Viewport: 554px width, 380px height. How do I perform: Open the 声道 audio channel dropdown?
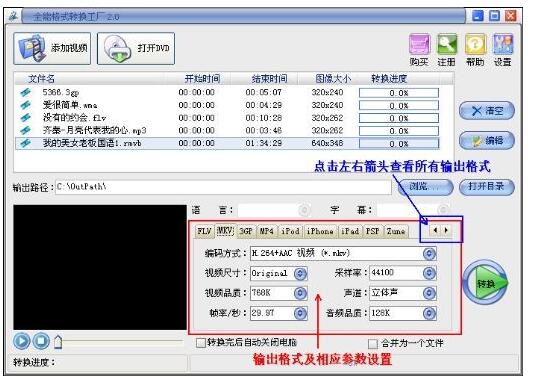pos(429,293)
